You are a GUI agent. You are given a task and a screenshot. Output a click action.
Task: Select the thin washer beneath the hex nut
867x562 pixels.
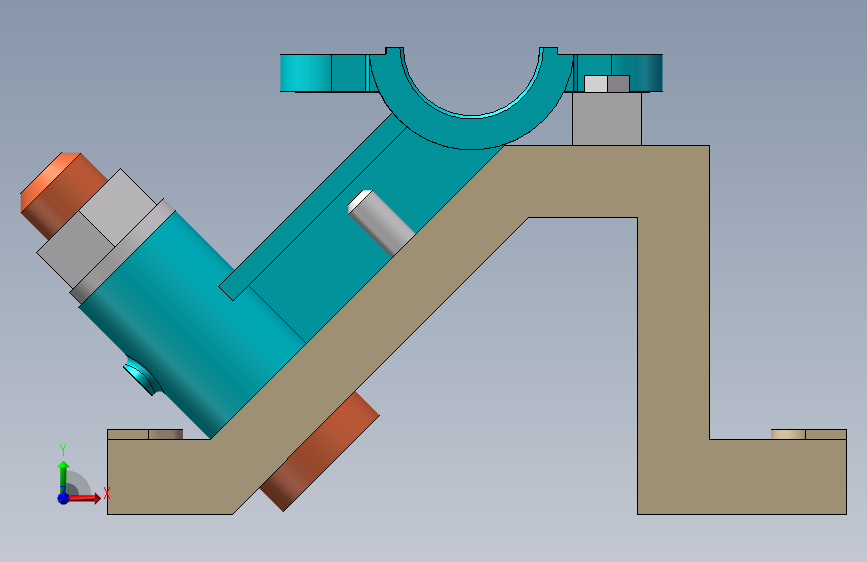tap(123, 252)
